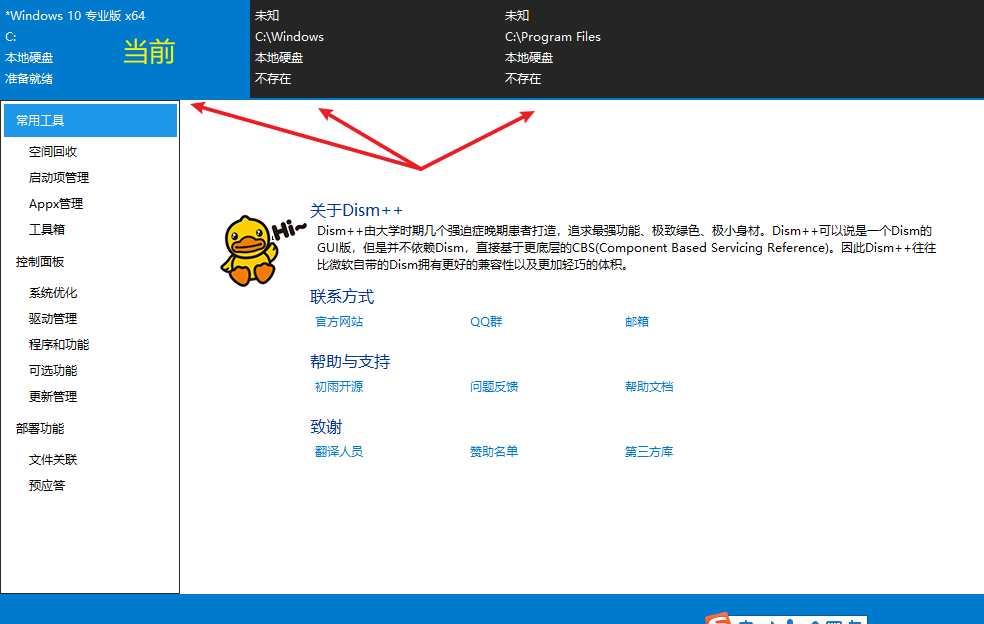Open 可选功能 in the sidebar
Image resolution: width=984 pixels, height=624 pixels.
coord(53,370)
